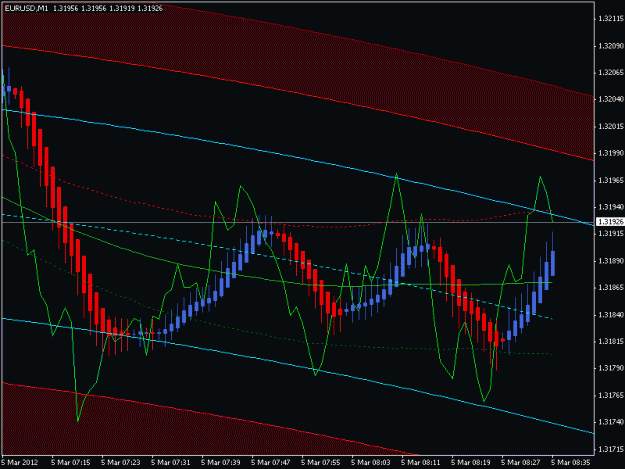Click time axis label 5 Mar 08:35

(x=570, y=462)
